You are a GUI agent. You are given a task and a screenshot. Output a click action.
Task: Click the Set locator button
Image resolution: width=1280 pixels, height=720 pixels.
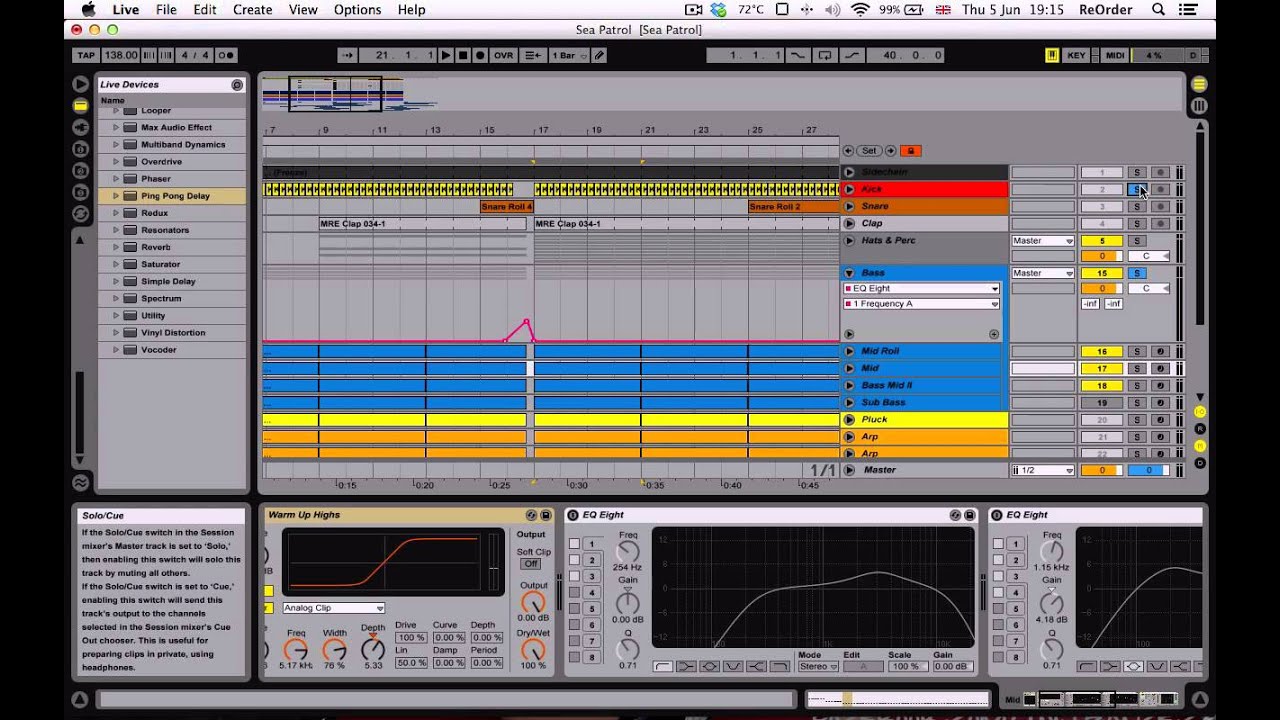(869, 151)
